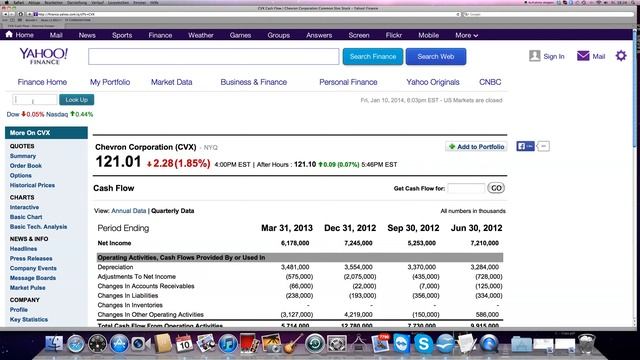Open QuickTime Player from the Dock
The image size is (640, 360).
click(x=489, y=343)
